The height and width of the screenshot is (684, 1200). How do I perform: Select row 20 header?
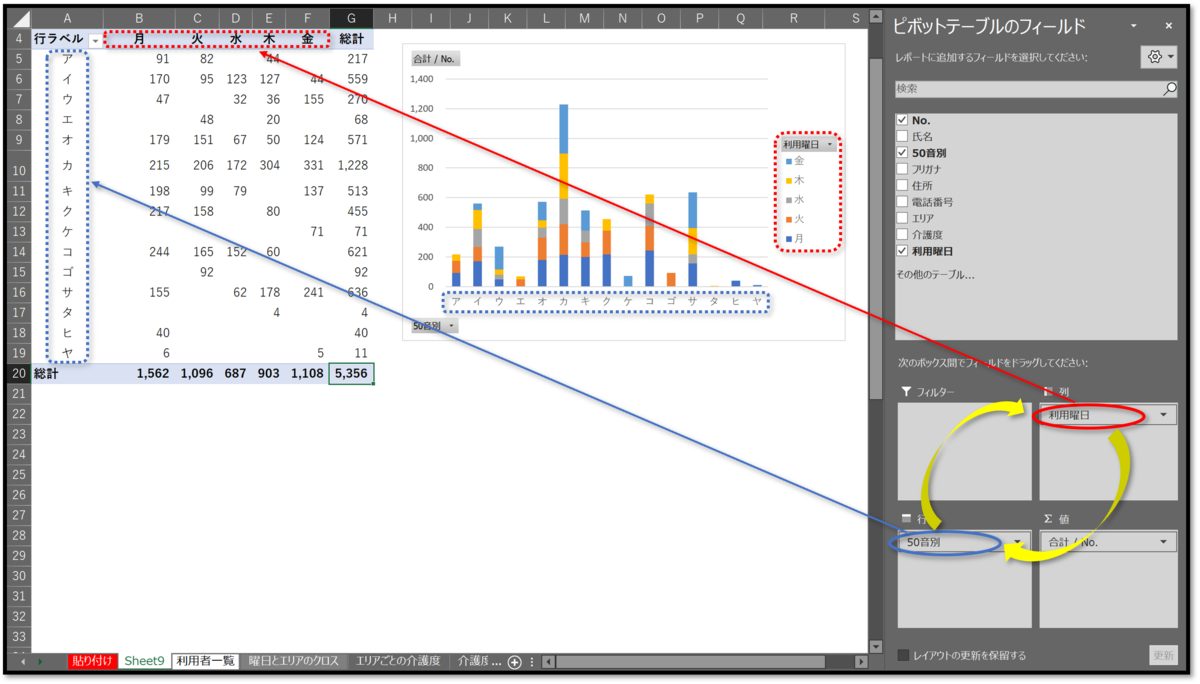(x=18, y=373)
